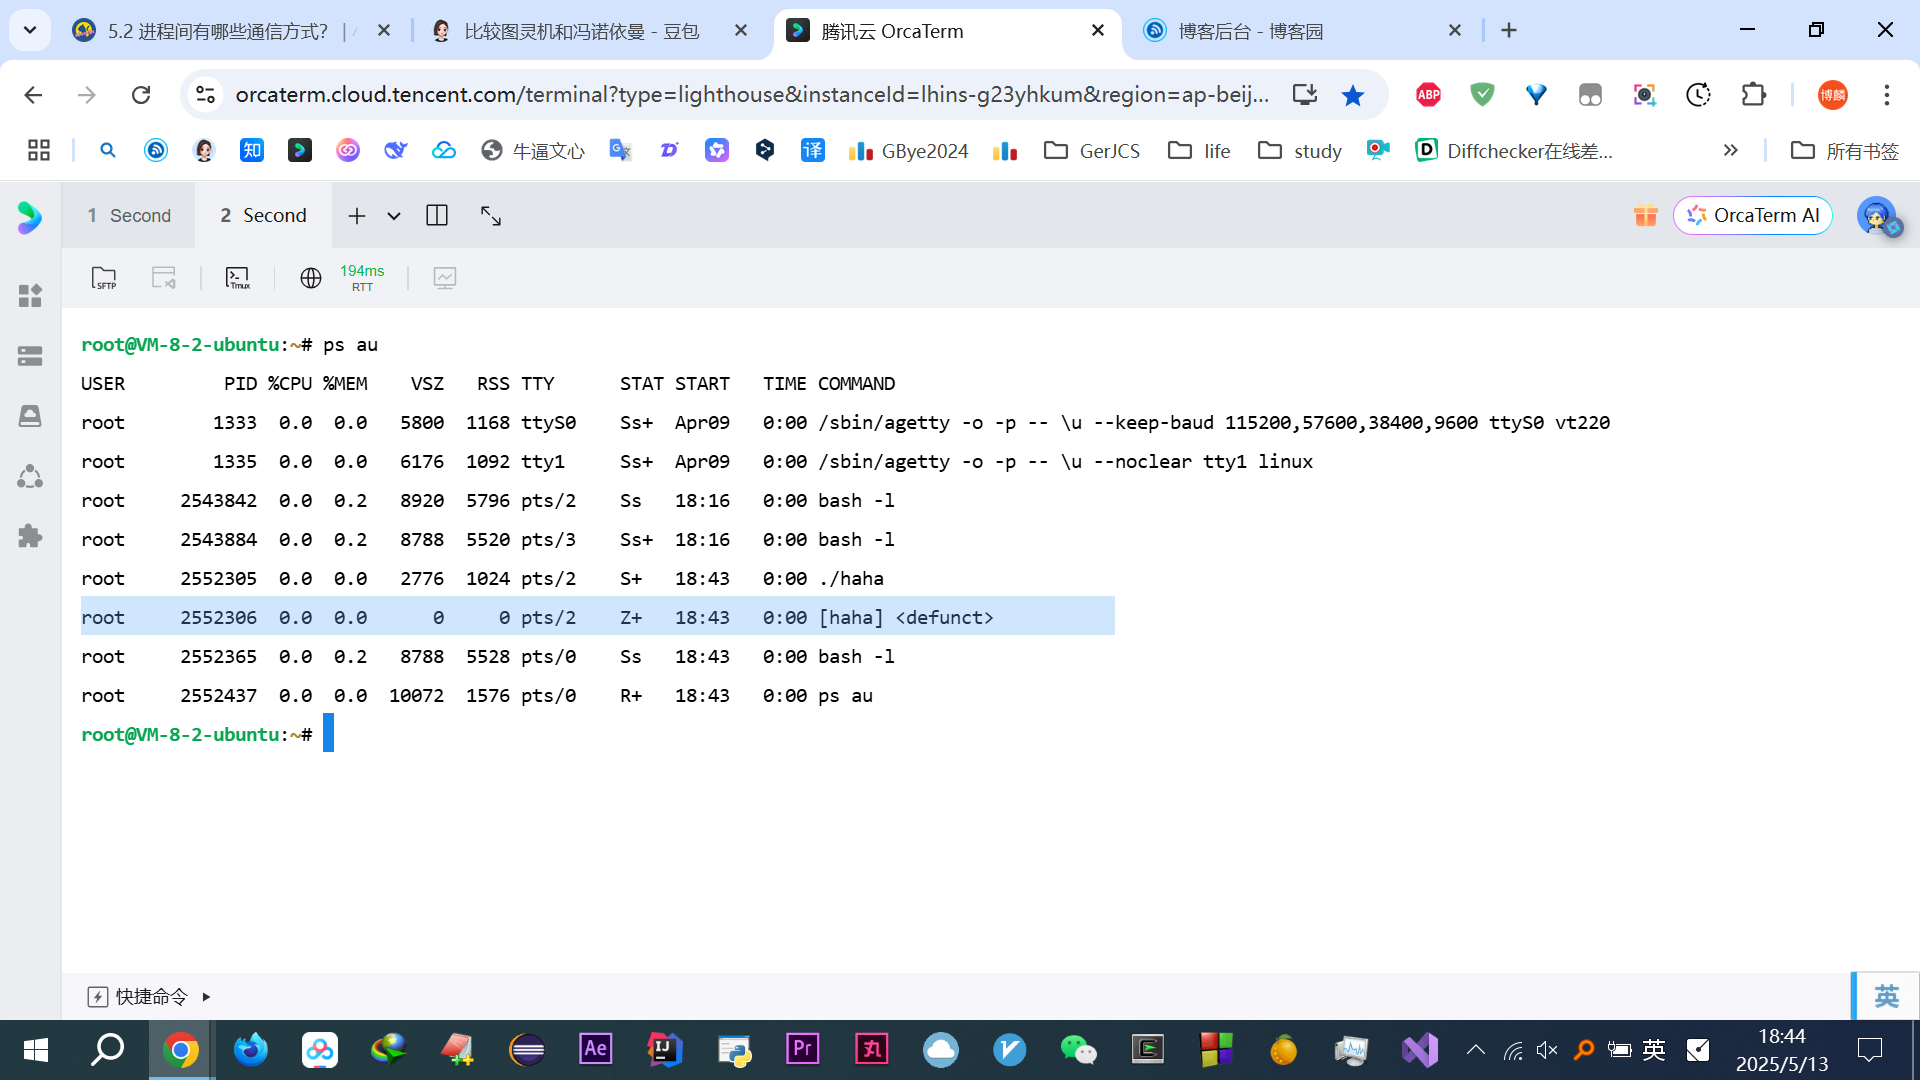Click the globe network RTT icon

tap(311, 278)
